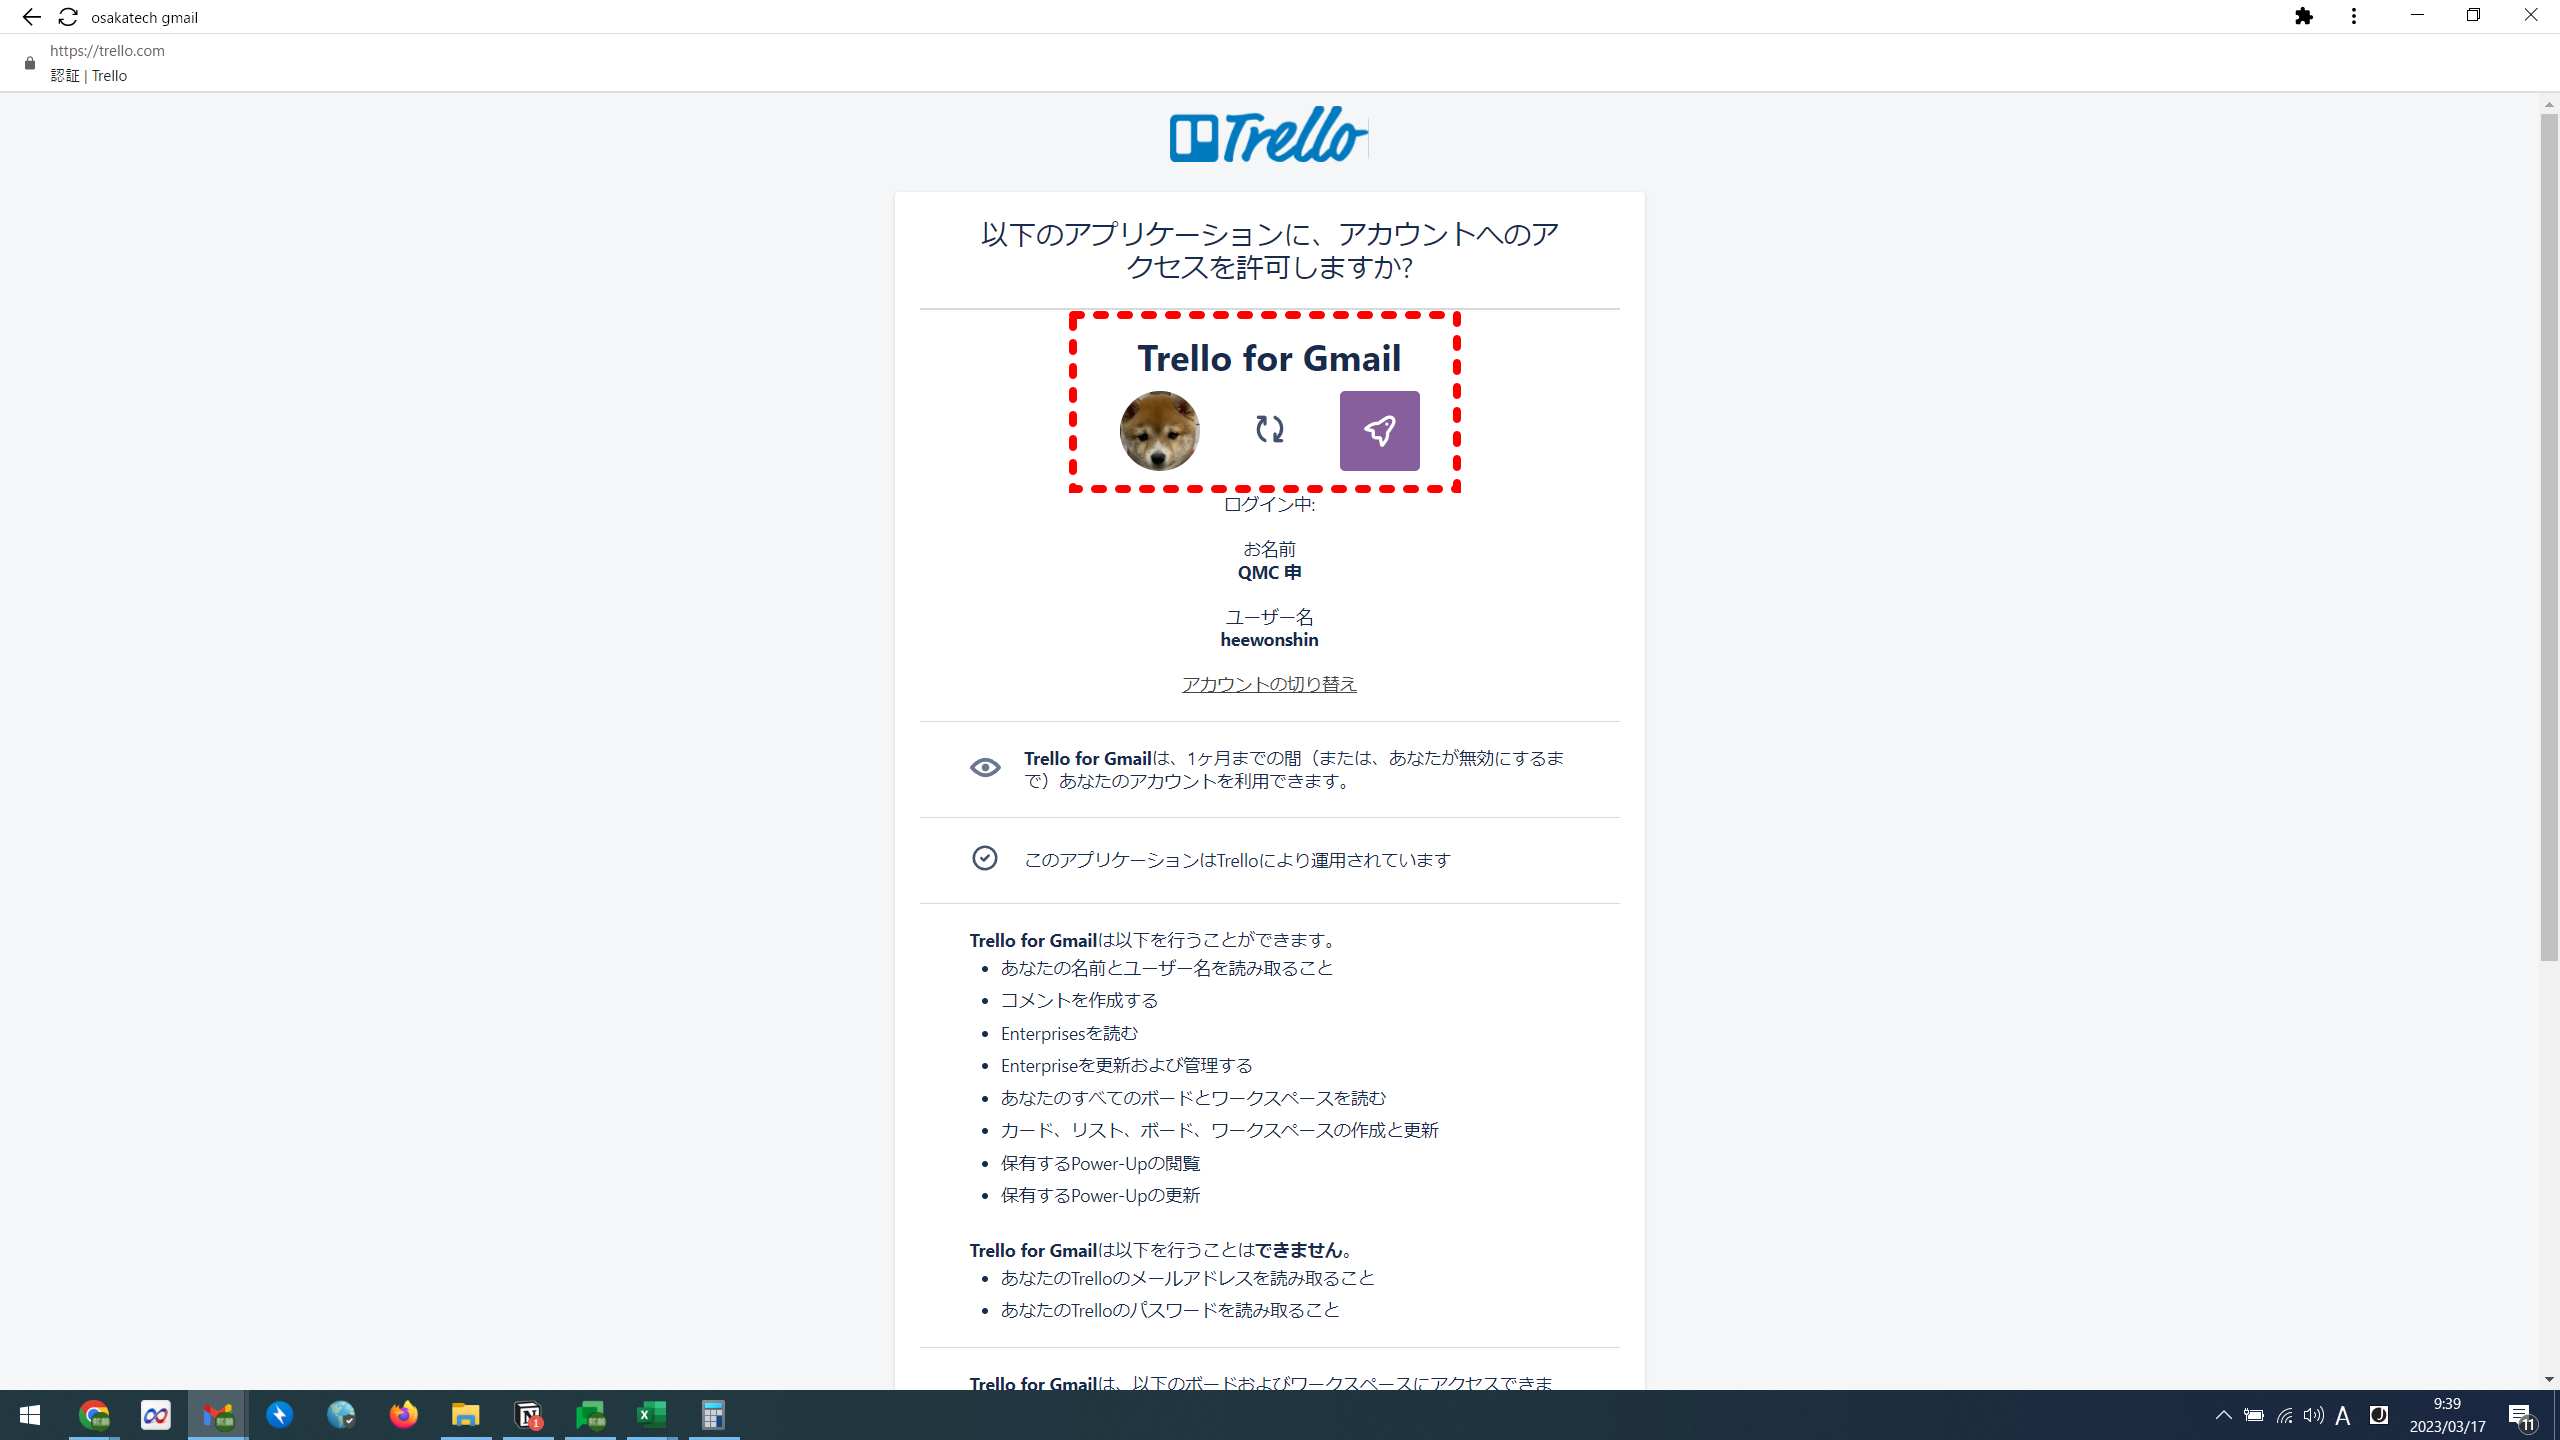Open the Windows Start menu

[30, 1415]
